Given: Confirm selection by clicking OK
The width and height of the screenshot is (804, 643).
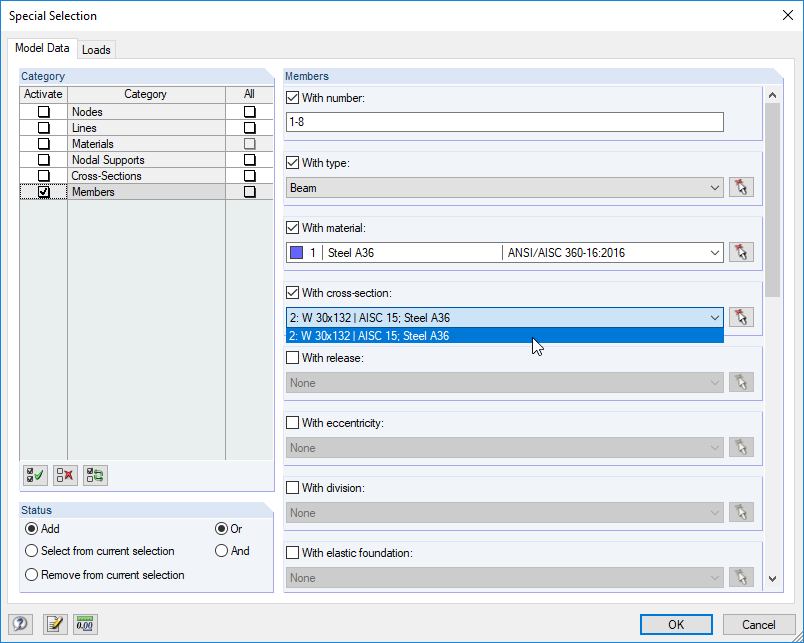Looking at the screenshot, I should (676, 624).
